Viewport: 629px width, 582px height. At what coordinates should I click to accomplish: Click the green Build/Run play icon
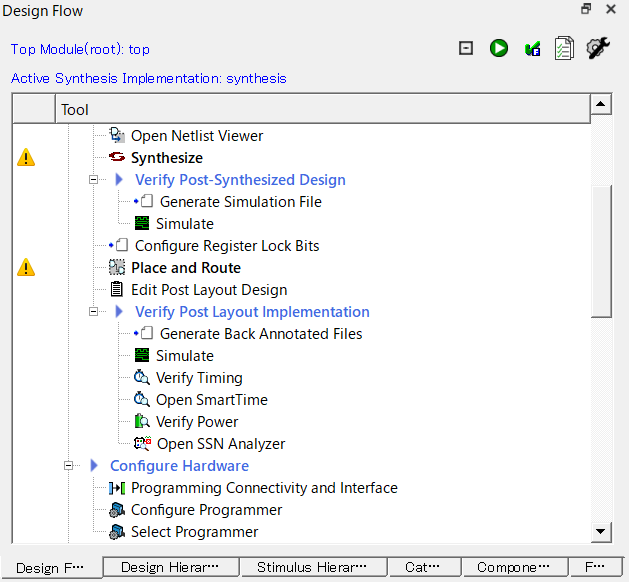click(x=499, y=48)
